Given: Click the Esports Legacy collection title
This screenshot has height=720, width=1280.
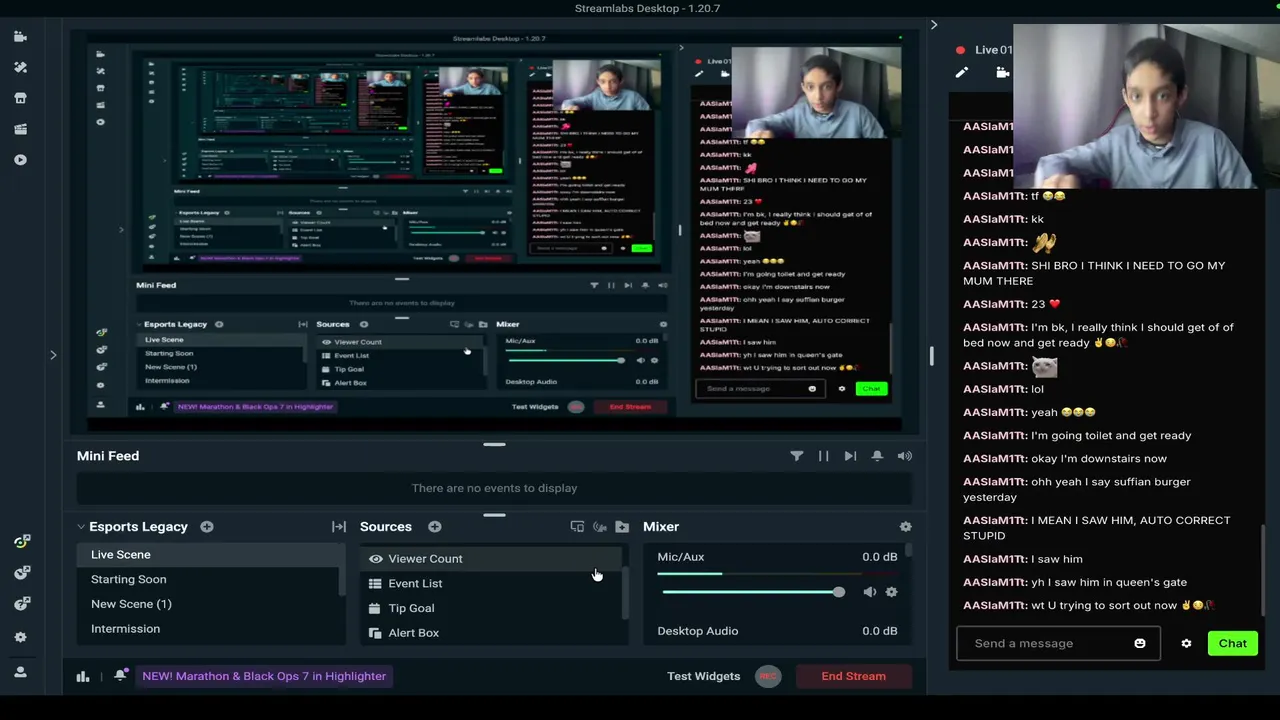Looking at the screenshot, I should point(138,527).
